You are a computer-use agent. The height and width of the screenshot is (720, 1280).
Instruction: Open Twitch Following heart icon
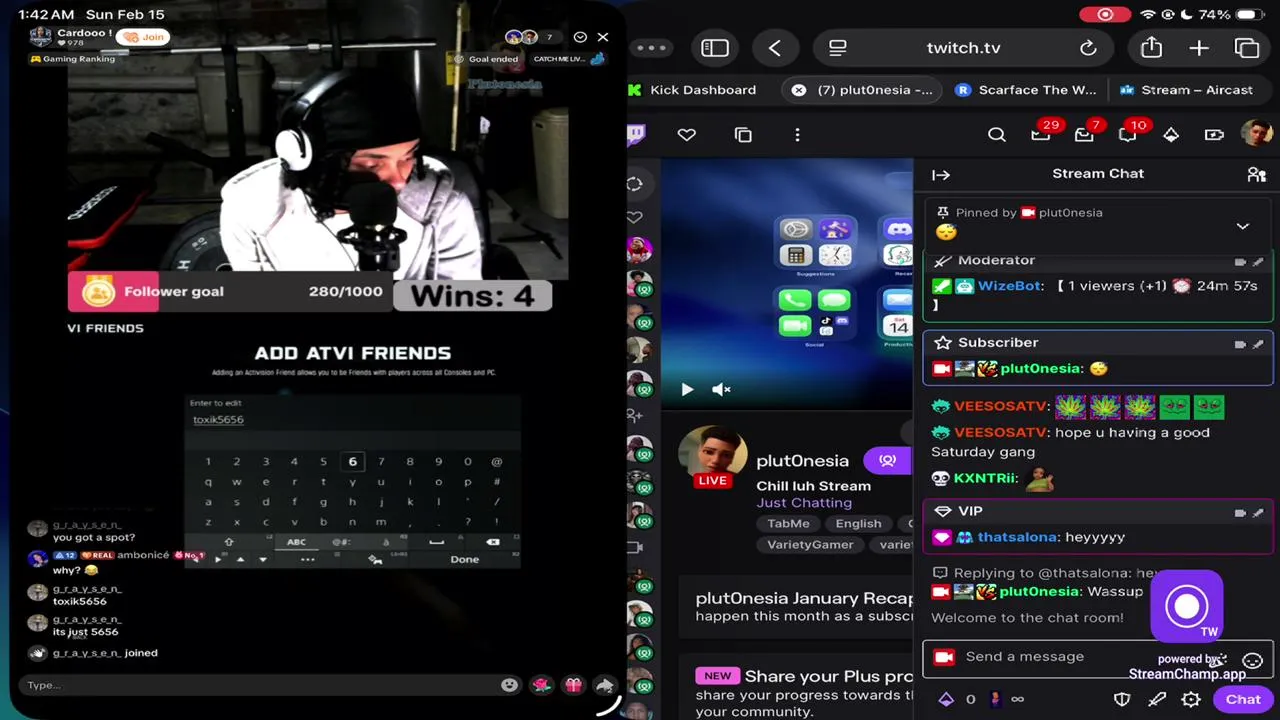pos(686,134)
